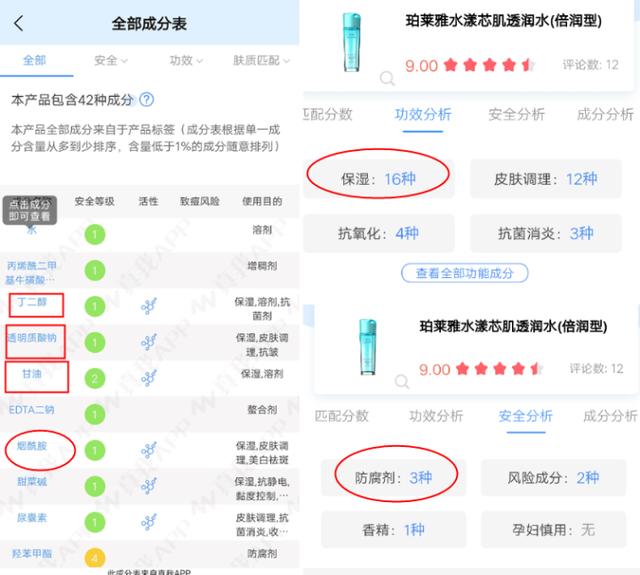Expand the 功效 filter dropdown
640x575 pixels.
[186, 60]
